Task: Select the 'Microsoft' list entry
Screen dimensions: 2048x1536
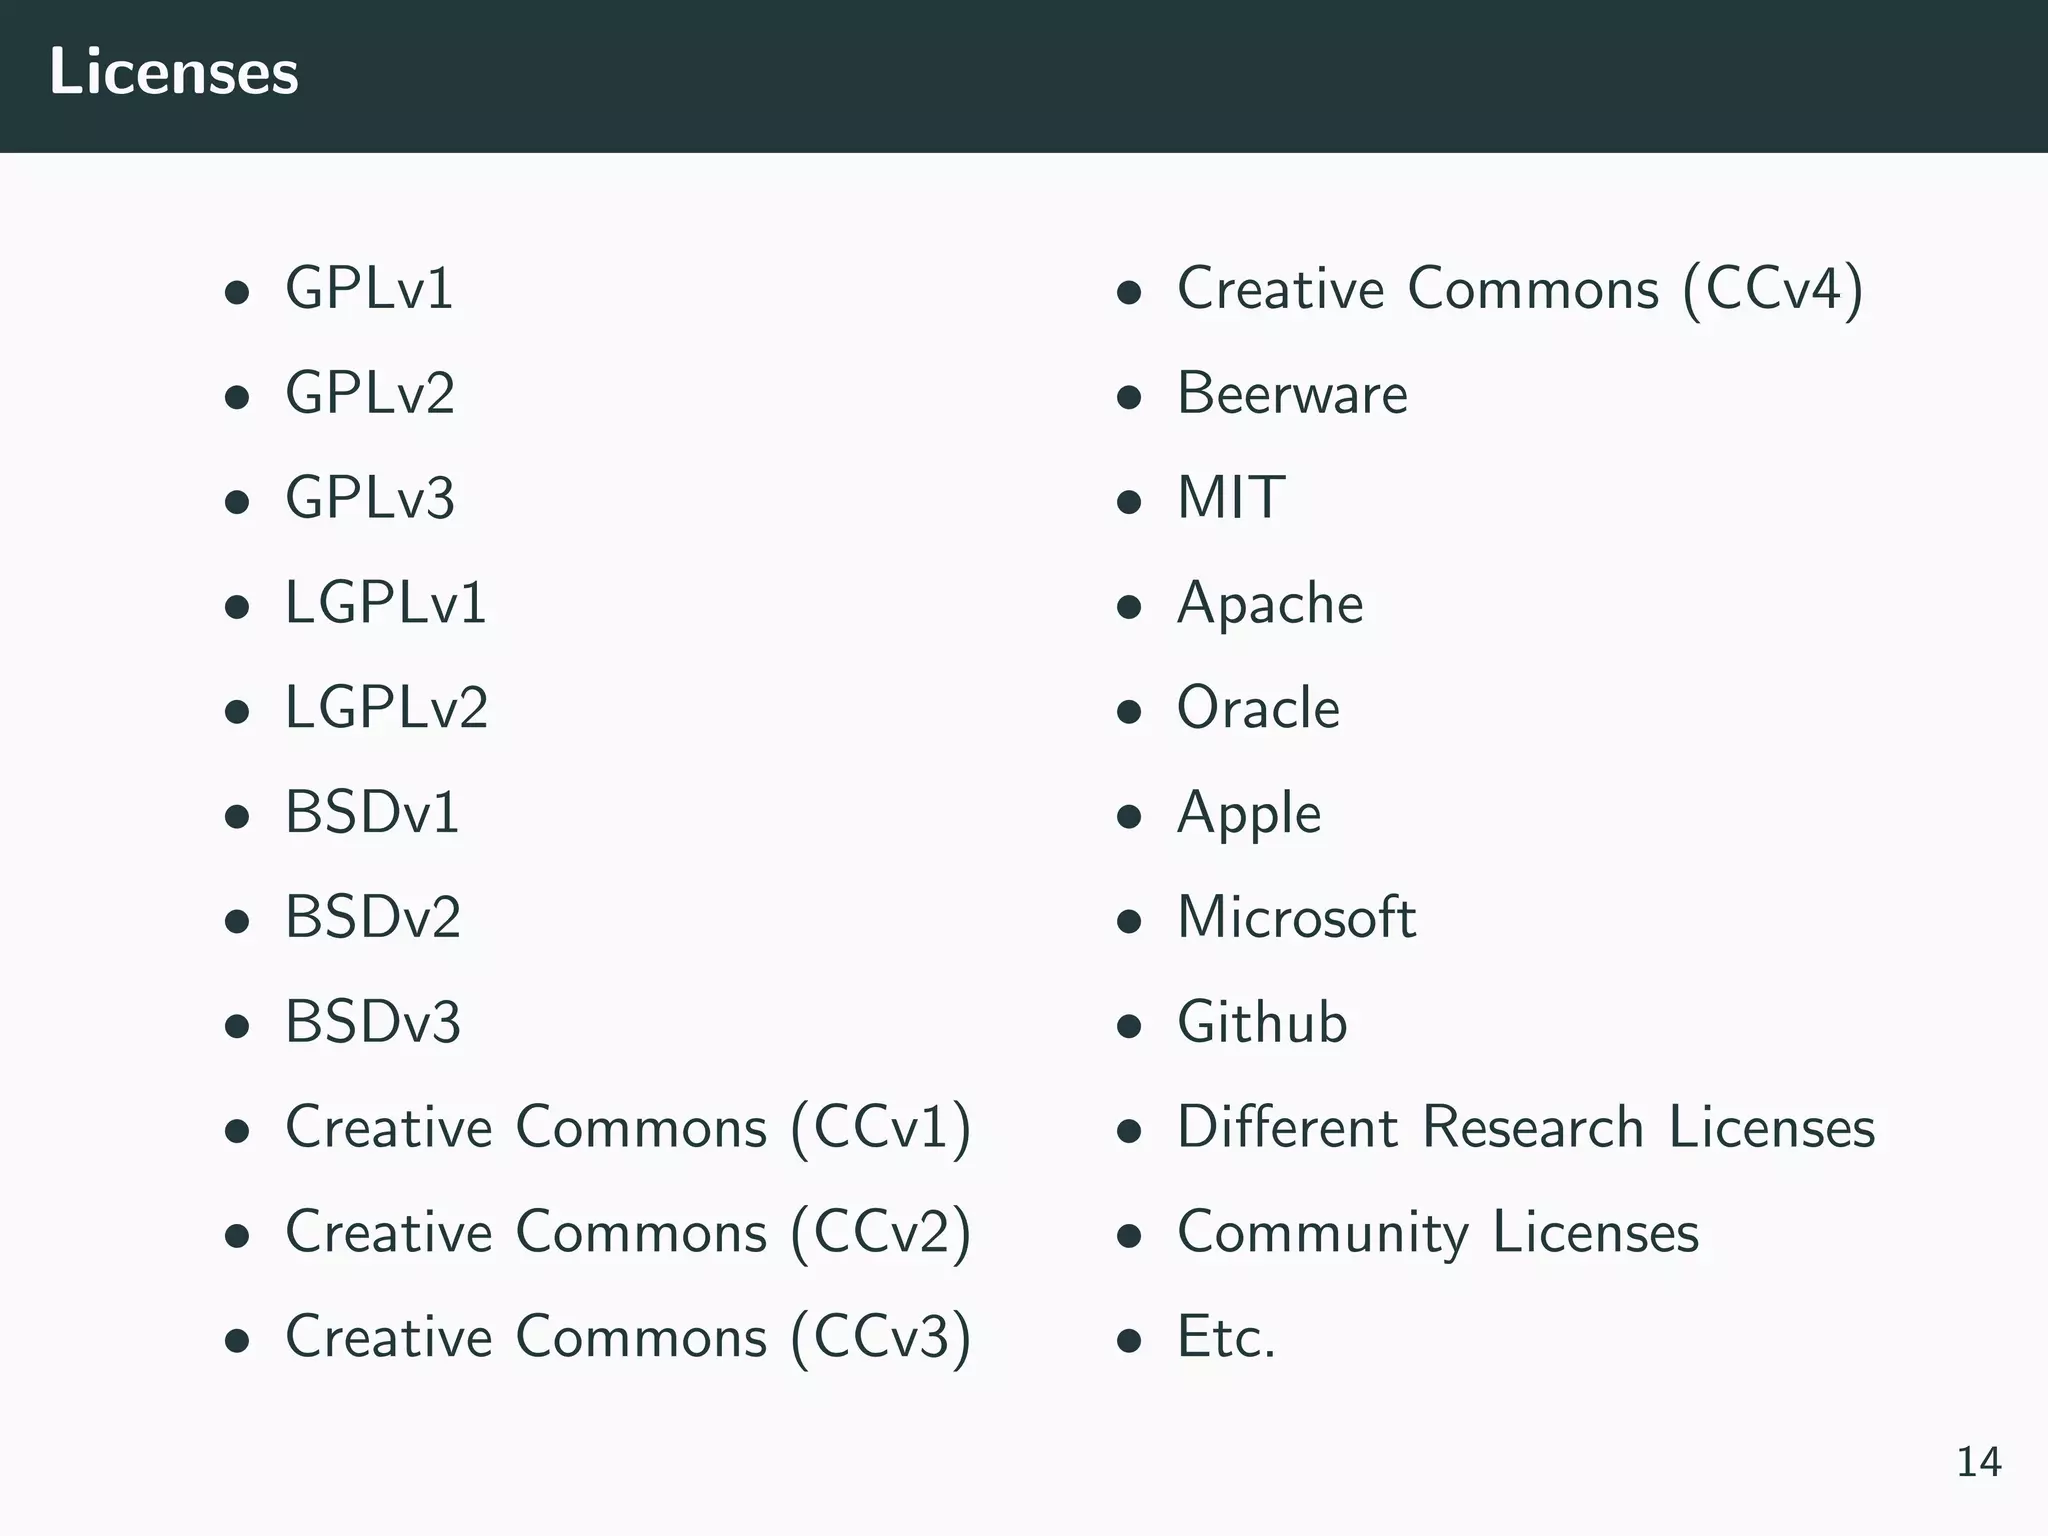Action: click(x=1297, y=917)
